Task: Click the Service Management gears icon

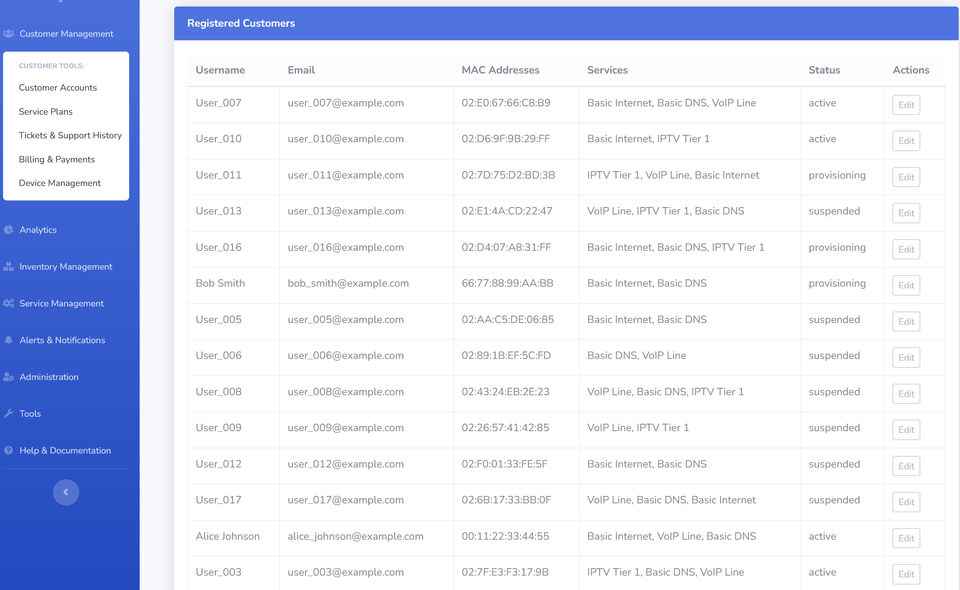Action: (9, 304)
